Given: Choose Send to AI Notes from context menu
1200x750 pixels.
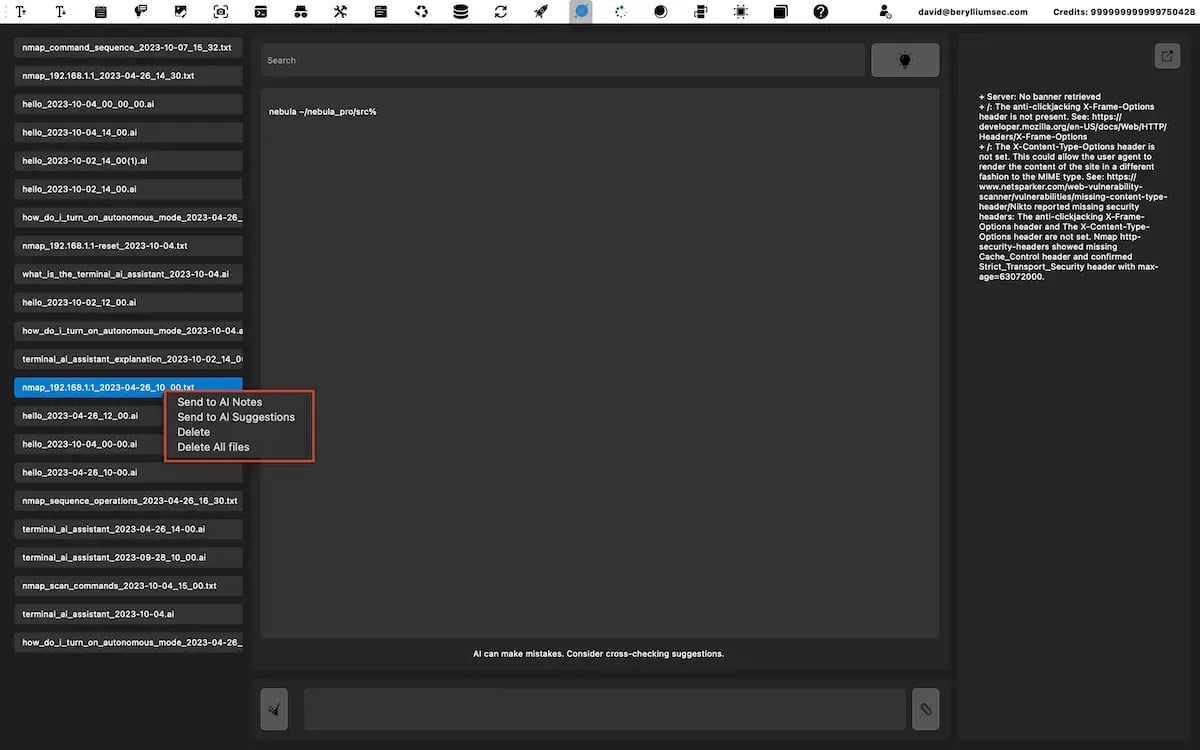Looking at the screenshot, I should coord(219,402).
